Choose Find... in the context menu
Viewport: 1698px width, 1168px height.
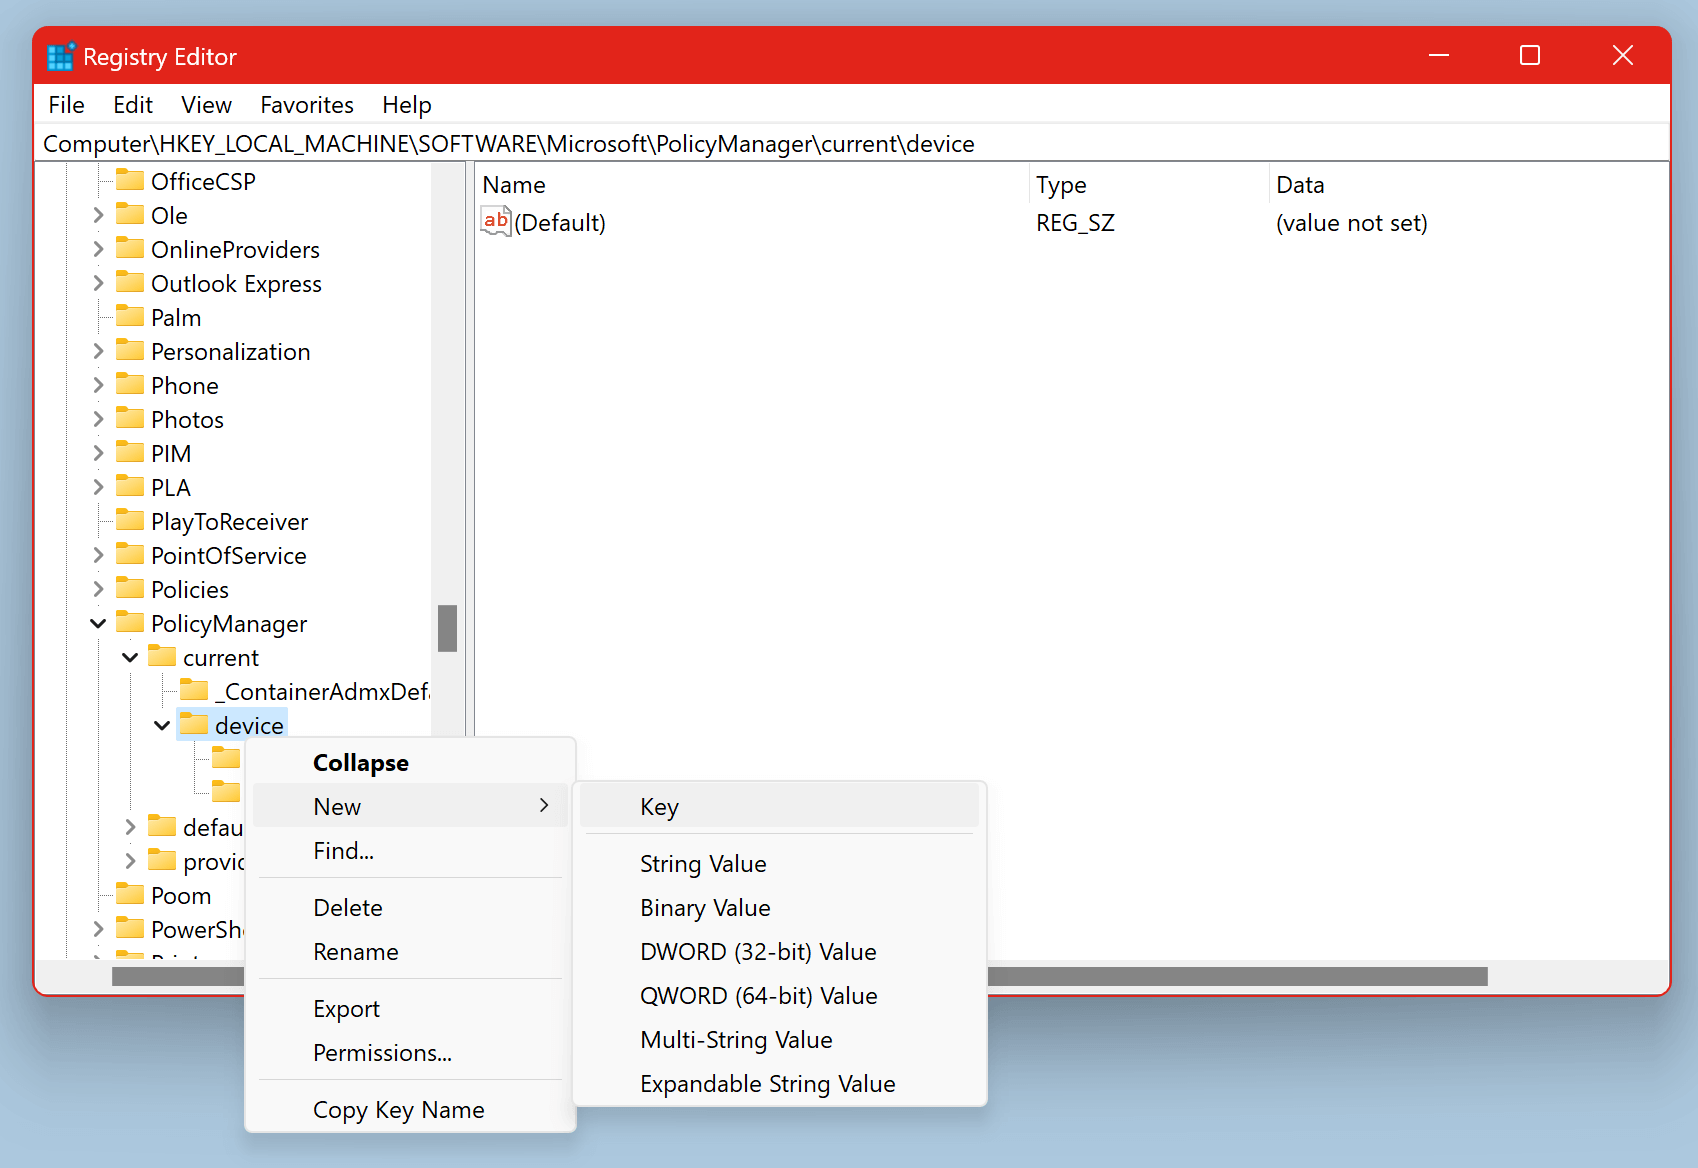click(x=410, y=850)
